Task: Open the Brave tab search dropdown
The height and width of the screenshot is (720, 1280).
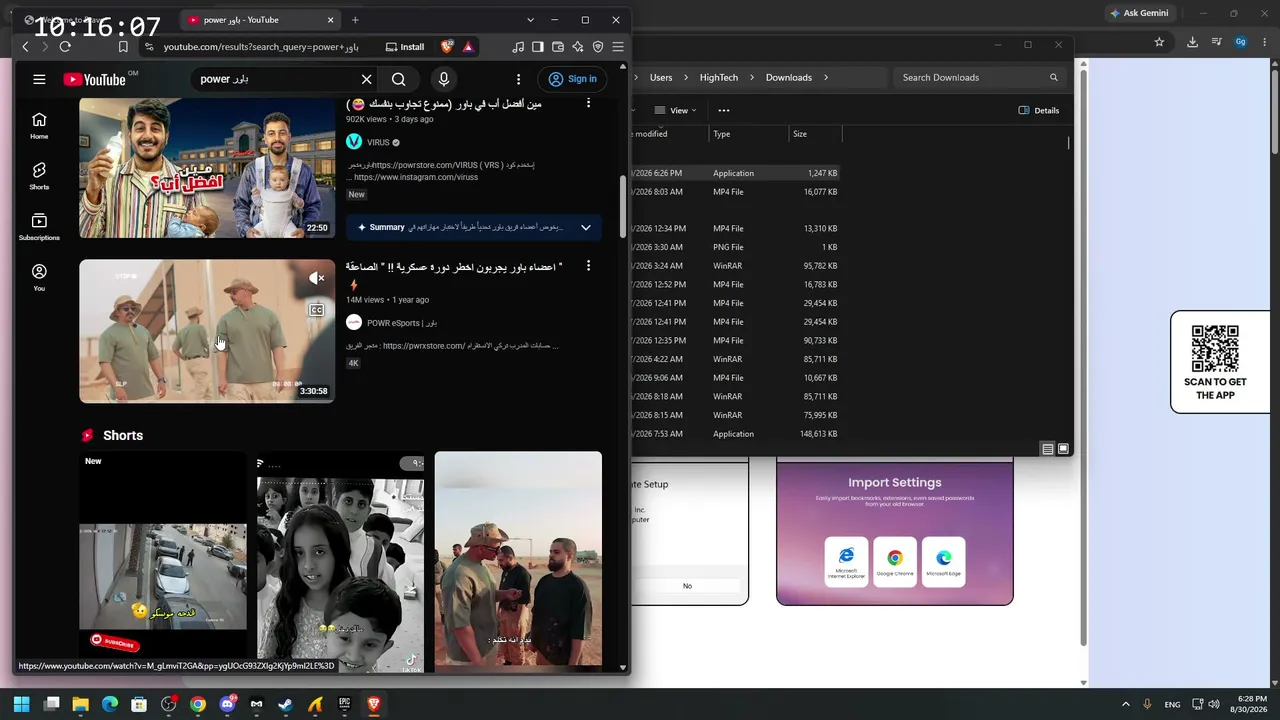Action: point(530,20)
